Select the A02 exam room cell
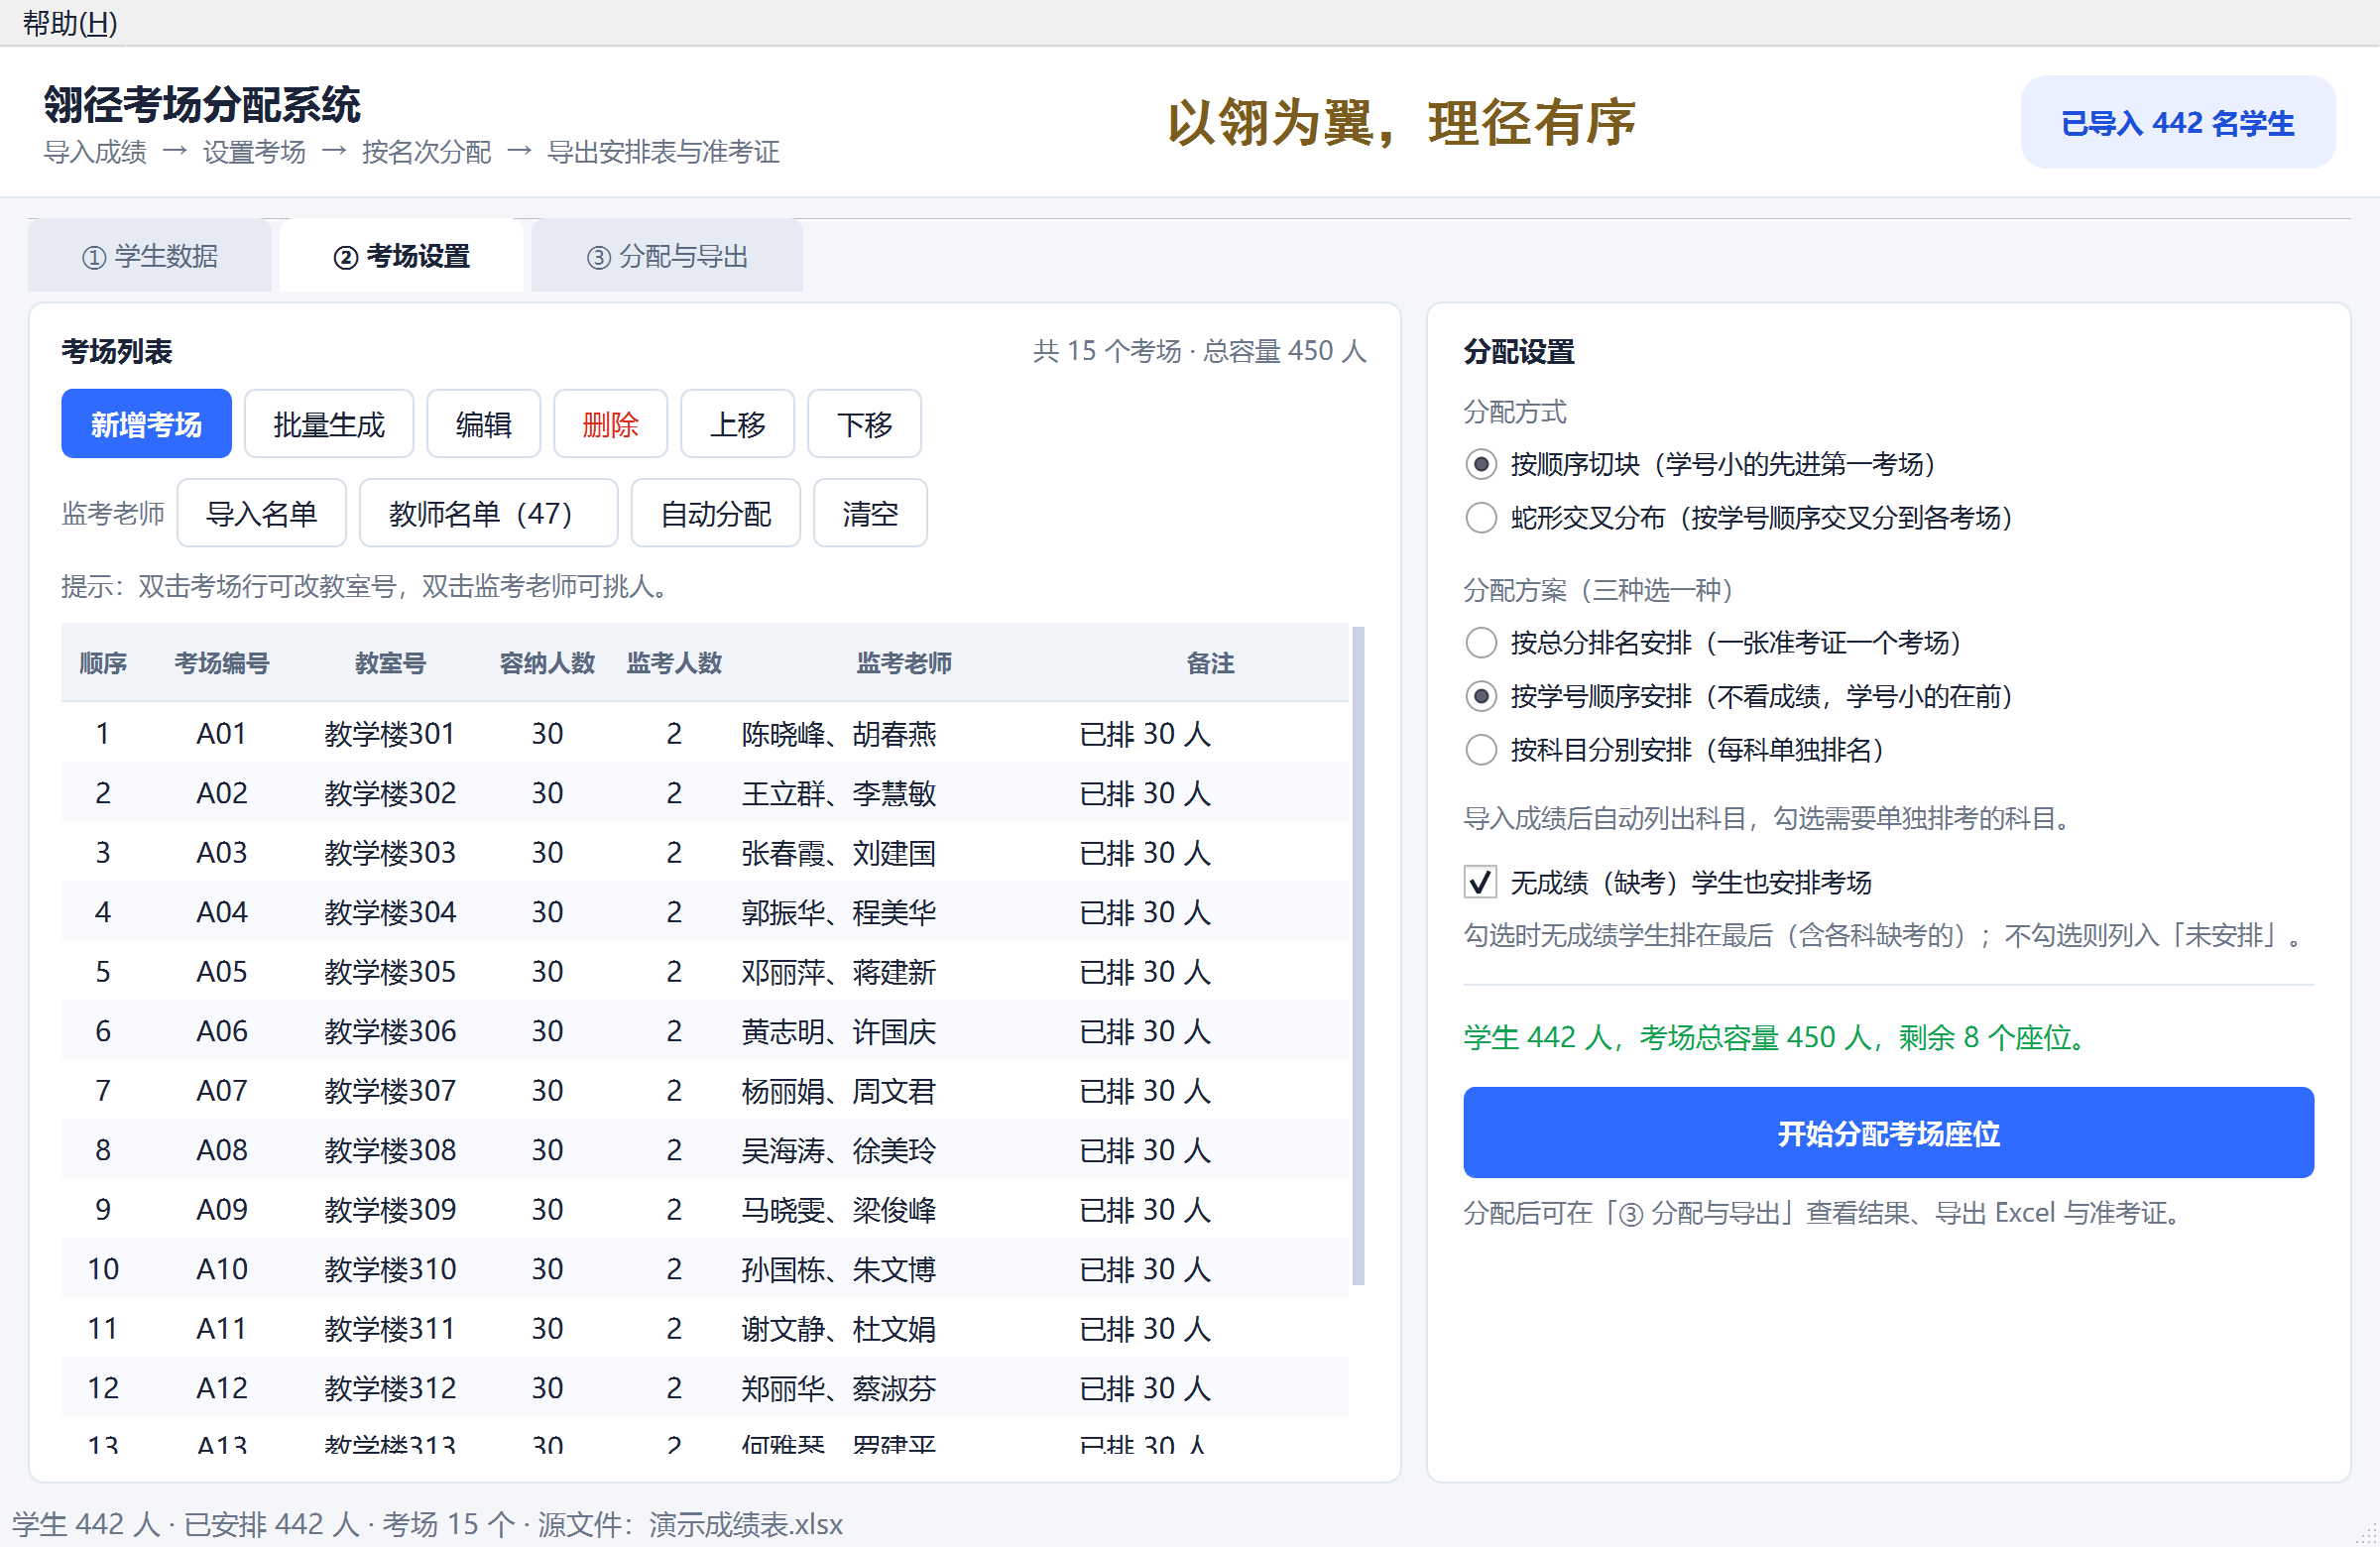2380x1547 pixels. pos(222,793)
